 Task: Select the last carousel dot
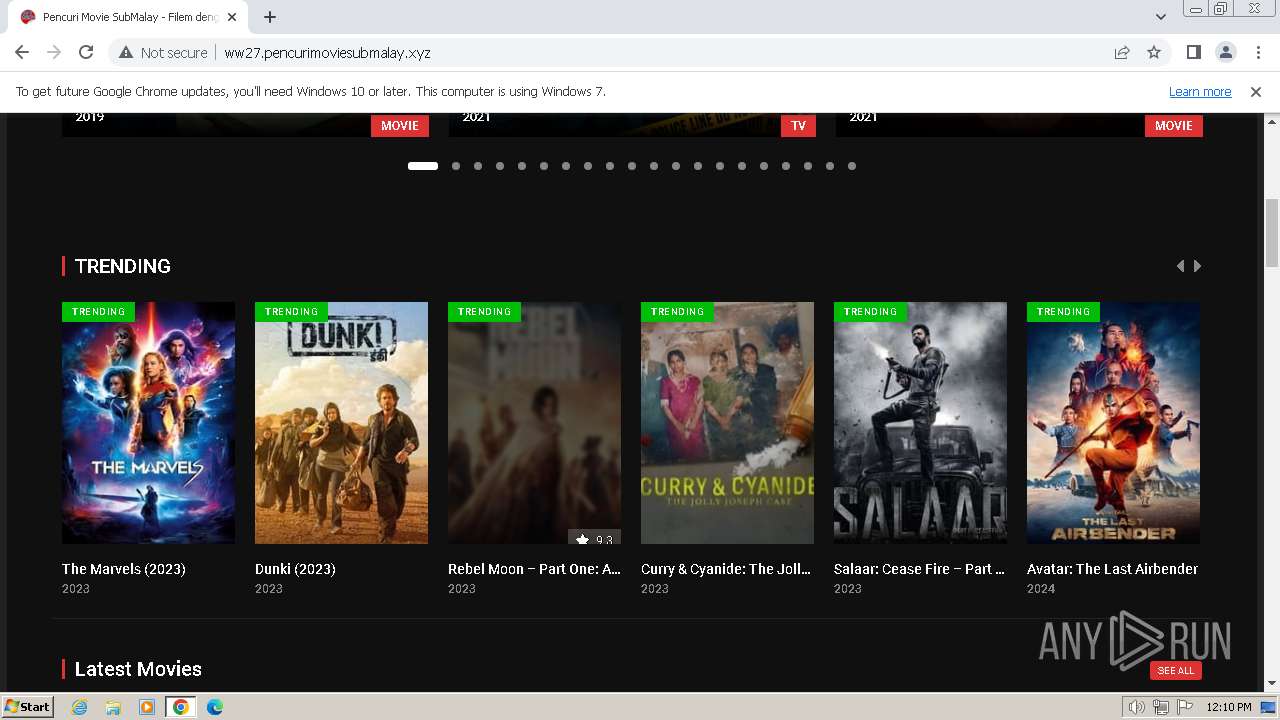coord(852,166)
